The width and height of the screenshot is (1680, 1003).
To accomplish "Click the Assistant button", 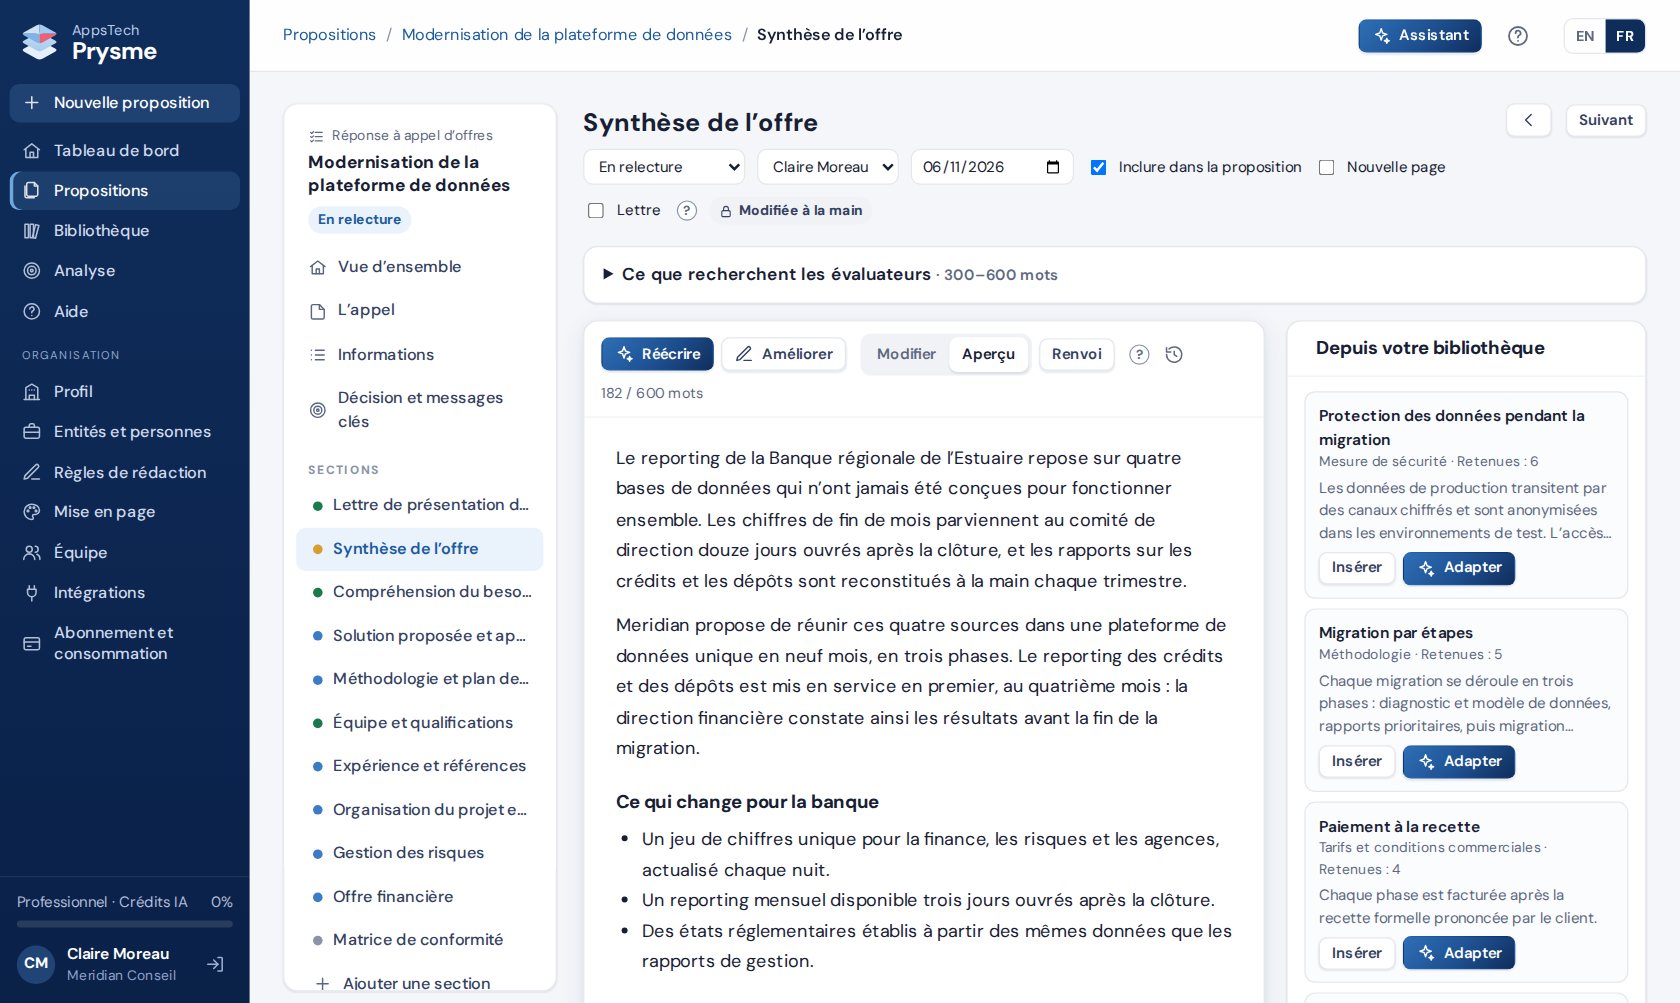I will (x=1420, y=36).
